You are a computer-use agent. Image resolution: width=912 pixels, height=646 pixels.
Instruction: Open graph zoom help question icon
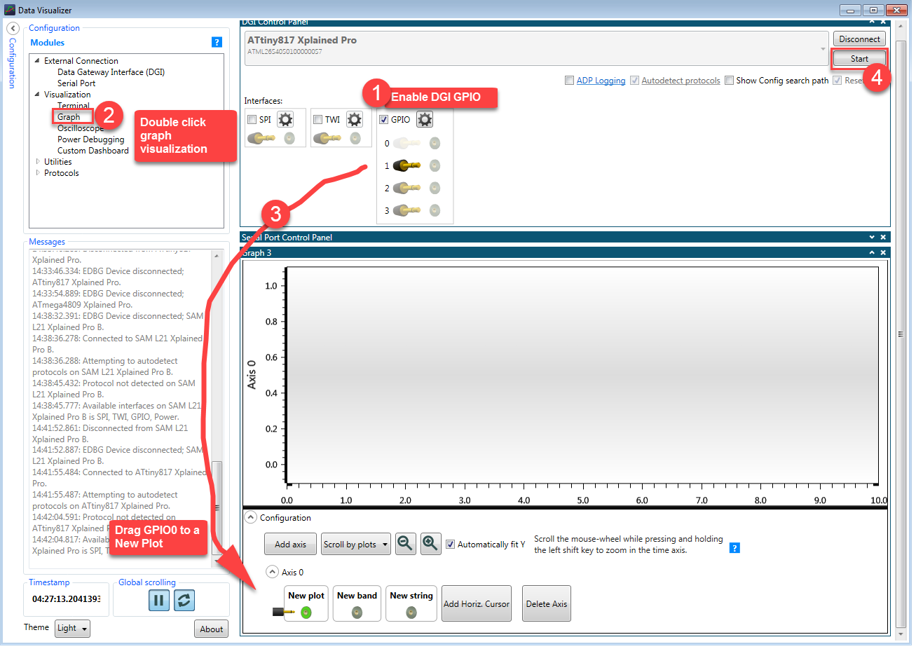coord(735,548)
